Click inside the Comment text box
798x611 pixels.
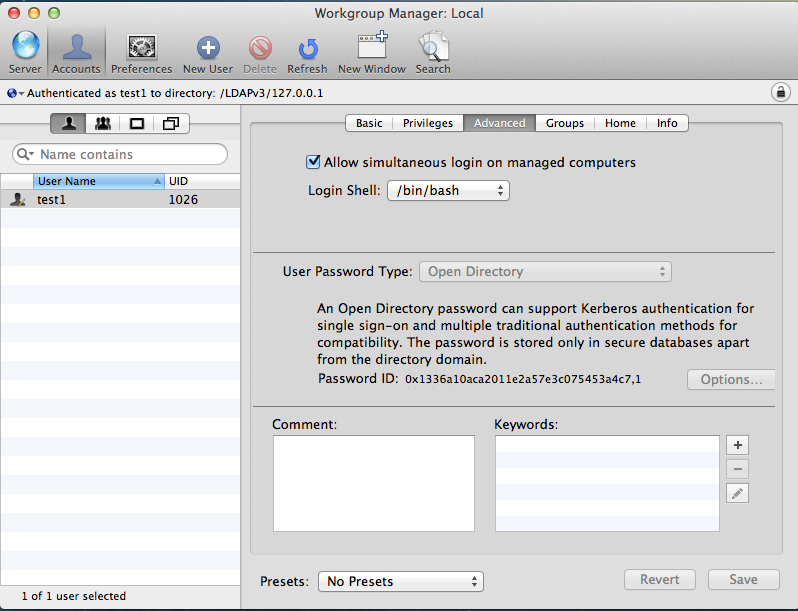pyautogui.click(x=374, y=483)
